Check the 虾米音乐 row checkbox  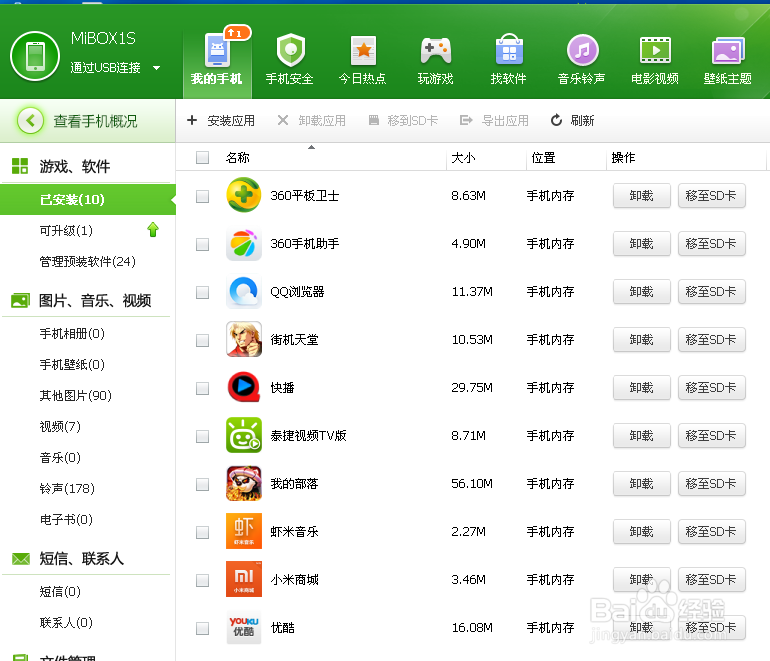[202, 532]
